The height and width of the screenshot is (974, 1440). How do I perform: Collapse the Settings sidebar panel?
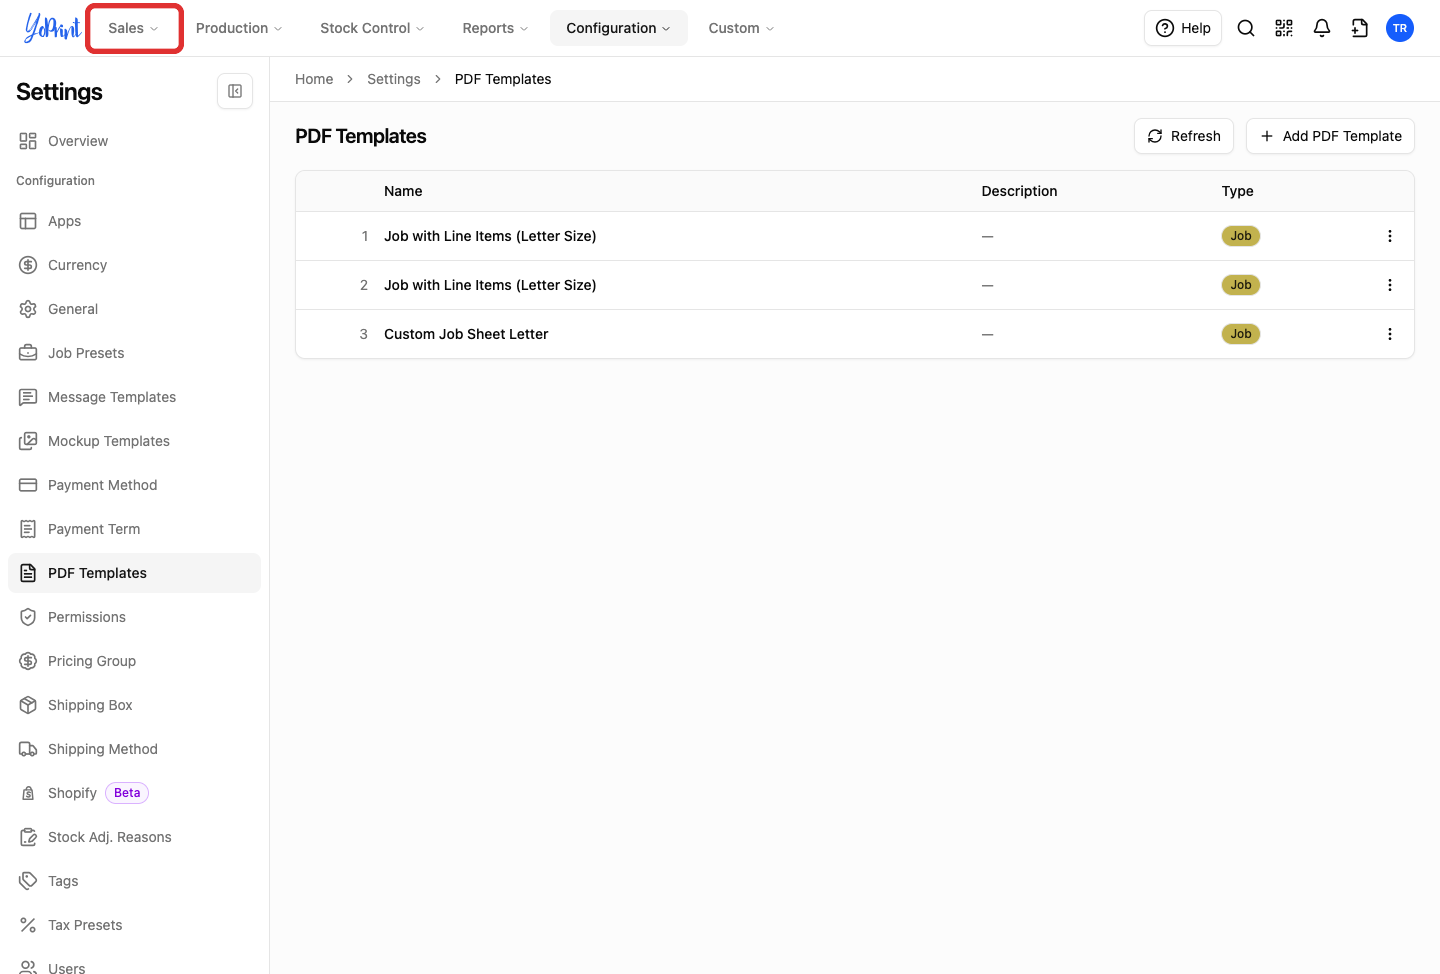[x=235, y=91]
